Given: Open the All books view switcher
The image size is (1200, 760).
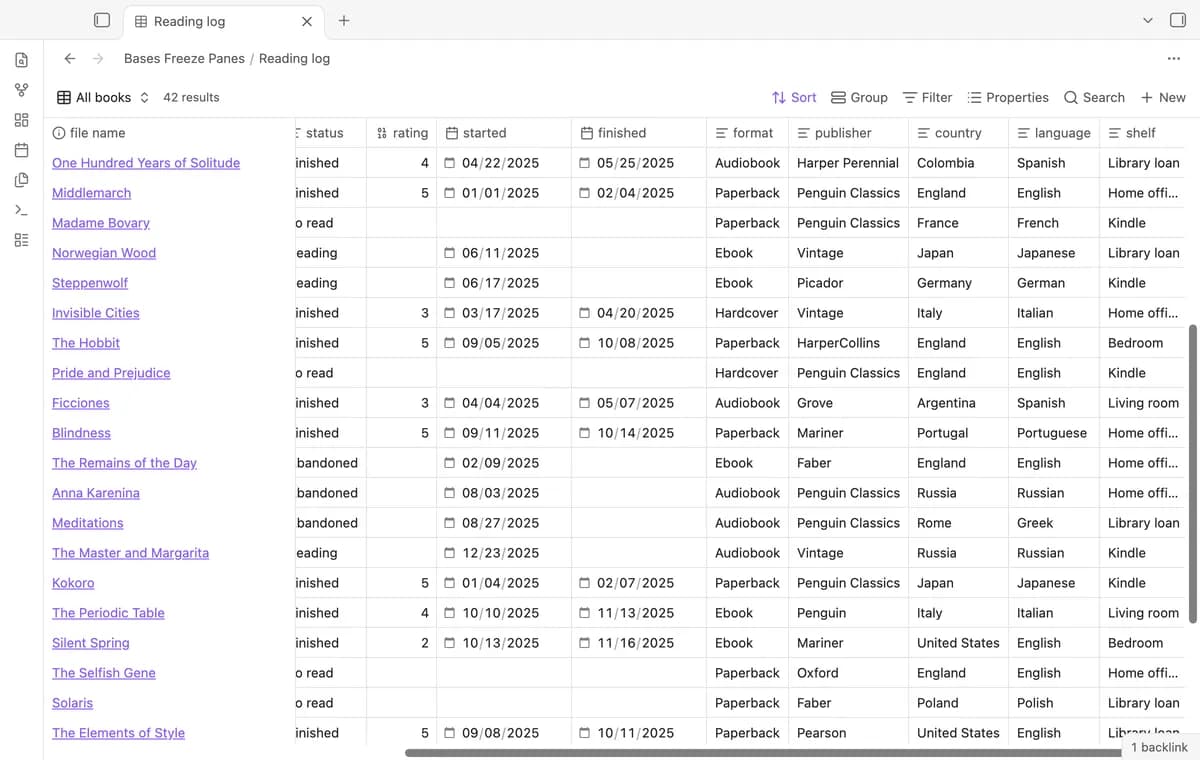Looking at the screenshot, I should (x=103, y=97).
